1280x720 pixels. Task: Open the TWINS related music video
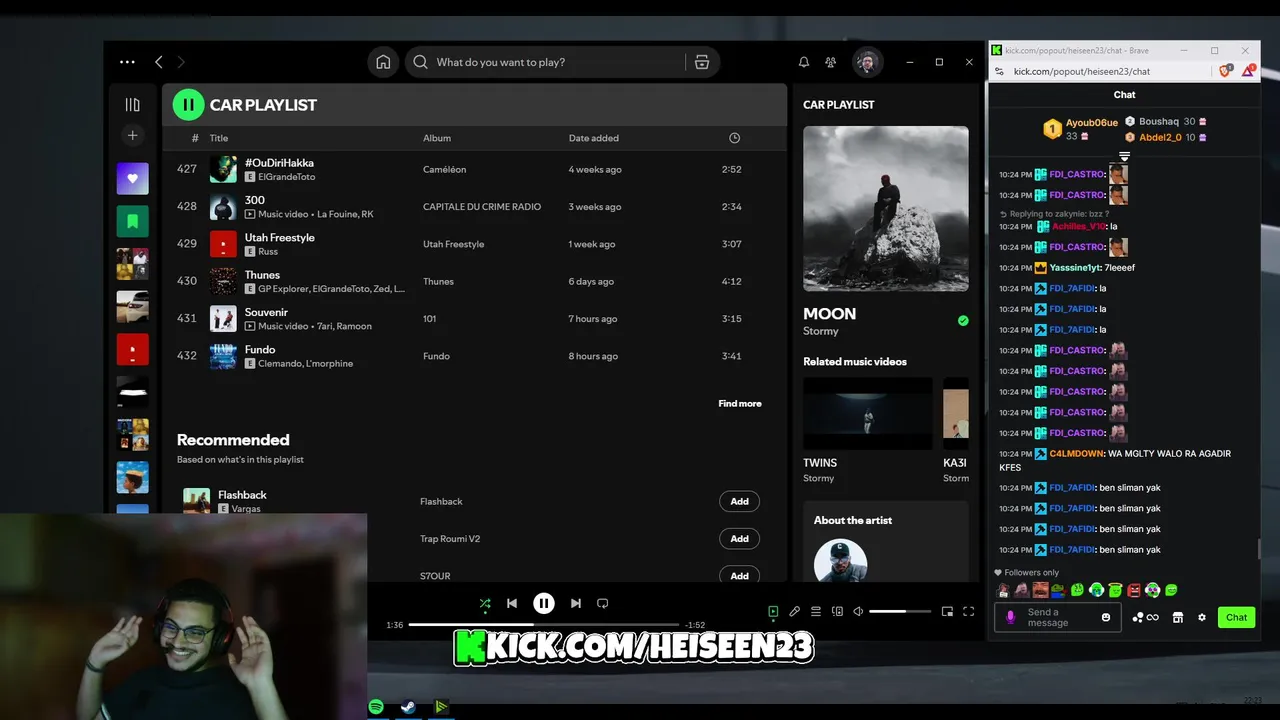(868, 413)
